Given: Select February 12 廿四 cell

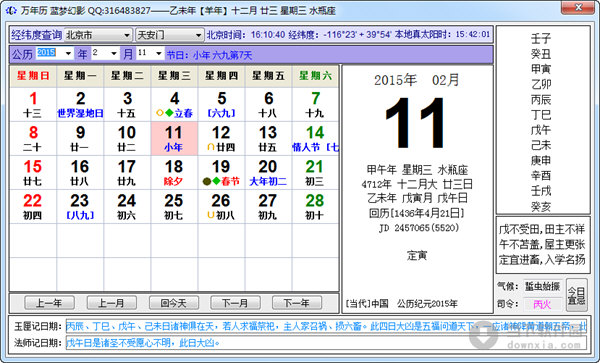Looking at the screenshot, I should click(x=222, y=138).
